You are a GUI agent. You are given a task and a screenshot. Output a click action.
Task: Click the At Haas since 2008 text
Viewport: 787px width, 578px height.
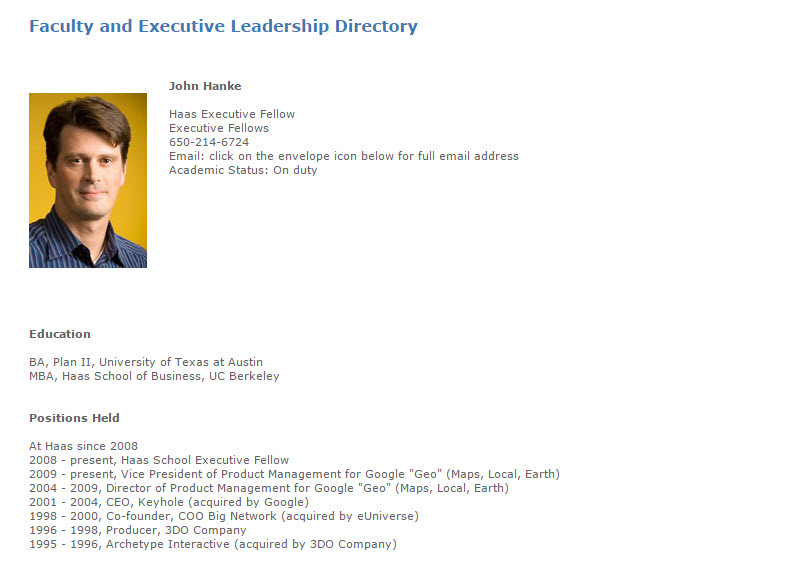pos(83,446)
